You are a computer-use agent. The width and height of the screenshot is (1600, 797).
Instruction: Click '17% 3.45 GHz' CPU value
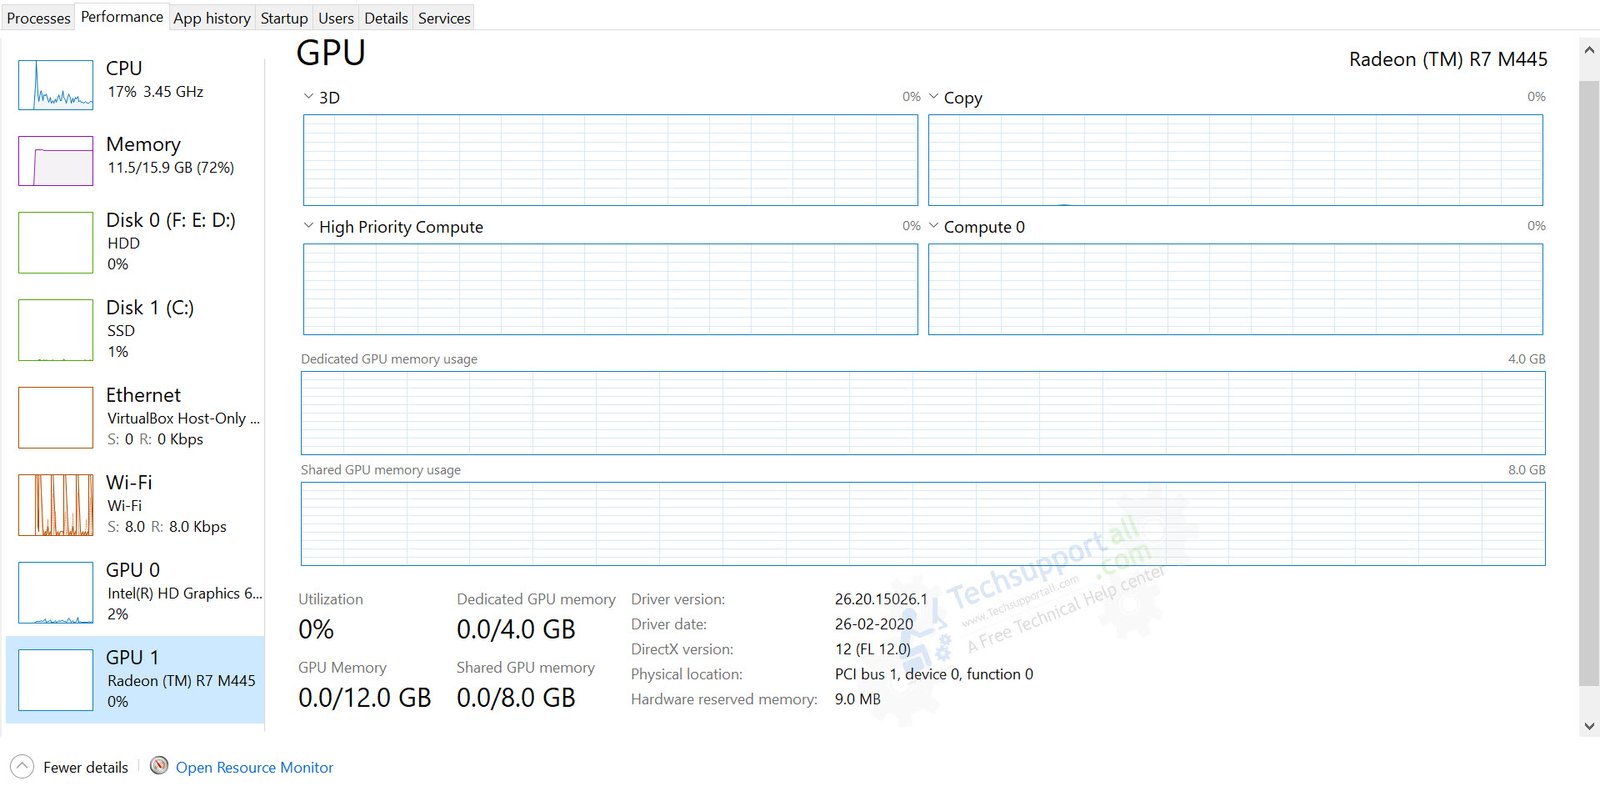(155, 91)
